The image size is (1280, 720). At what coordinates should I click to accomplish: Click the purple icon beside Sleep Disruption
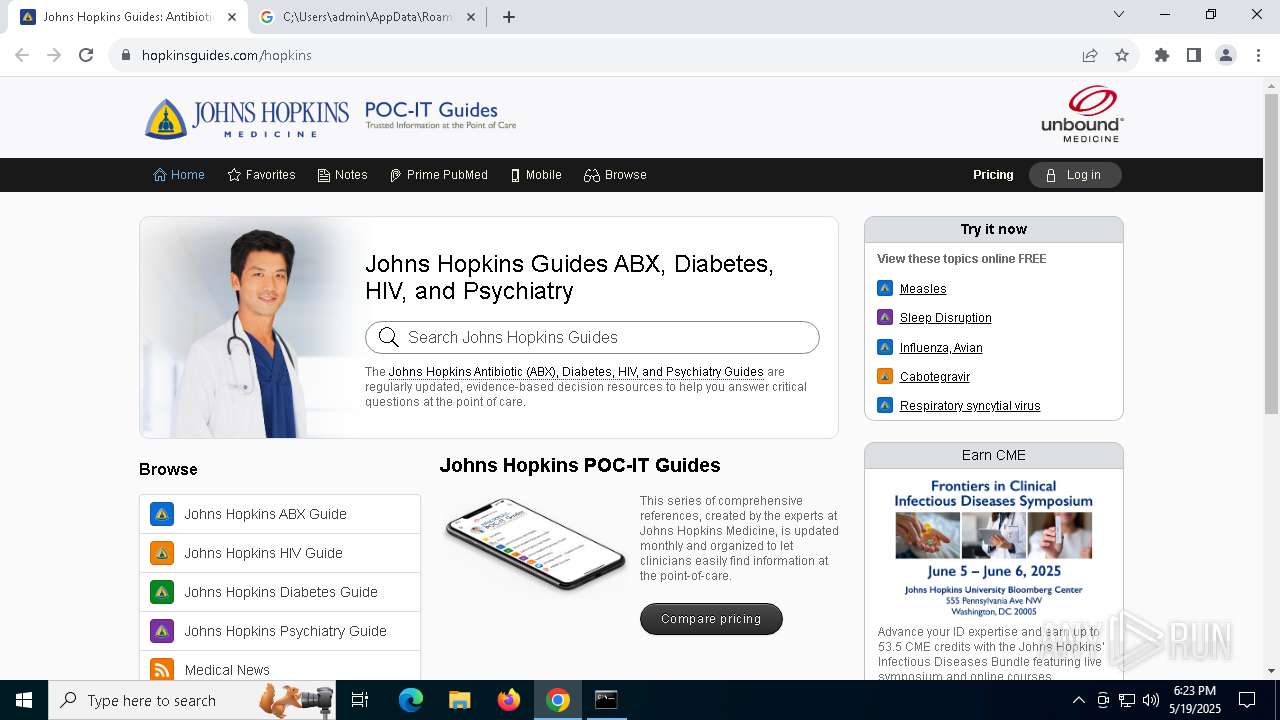pyautogui.click(x=885, y=317)
